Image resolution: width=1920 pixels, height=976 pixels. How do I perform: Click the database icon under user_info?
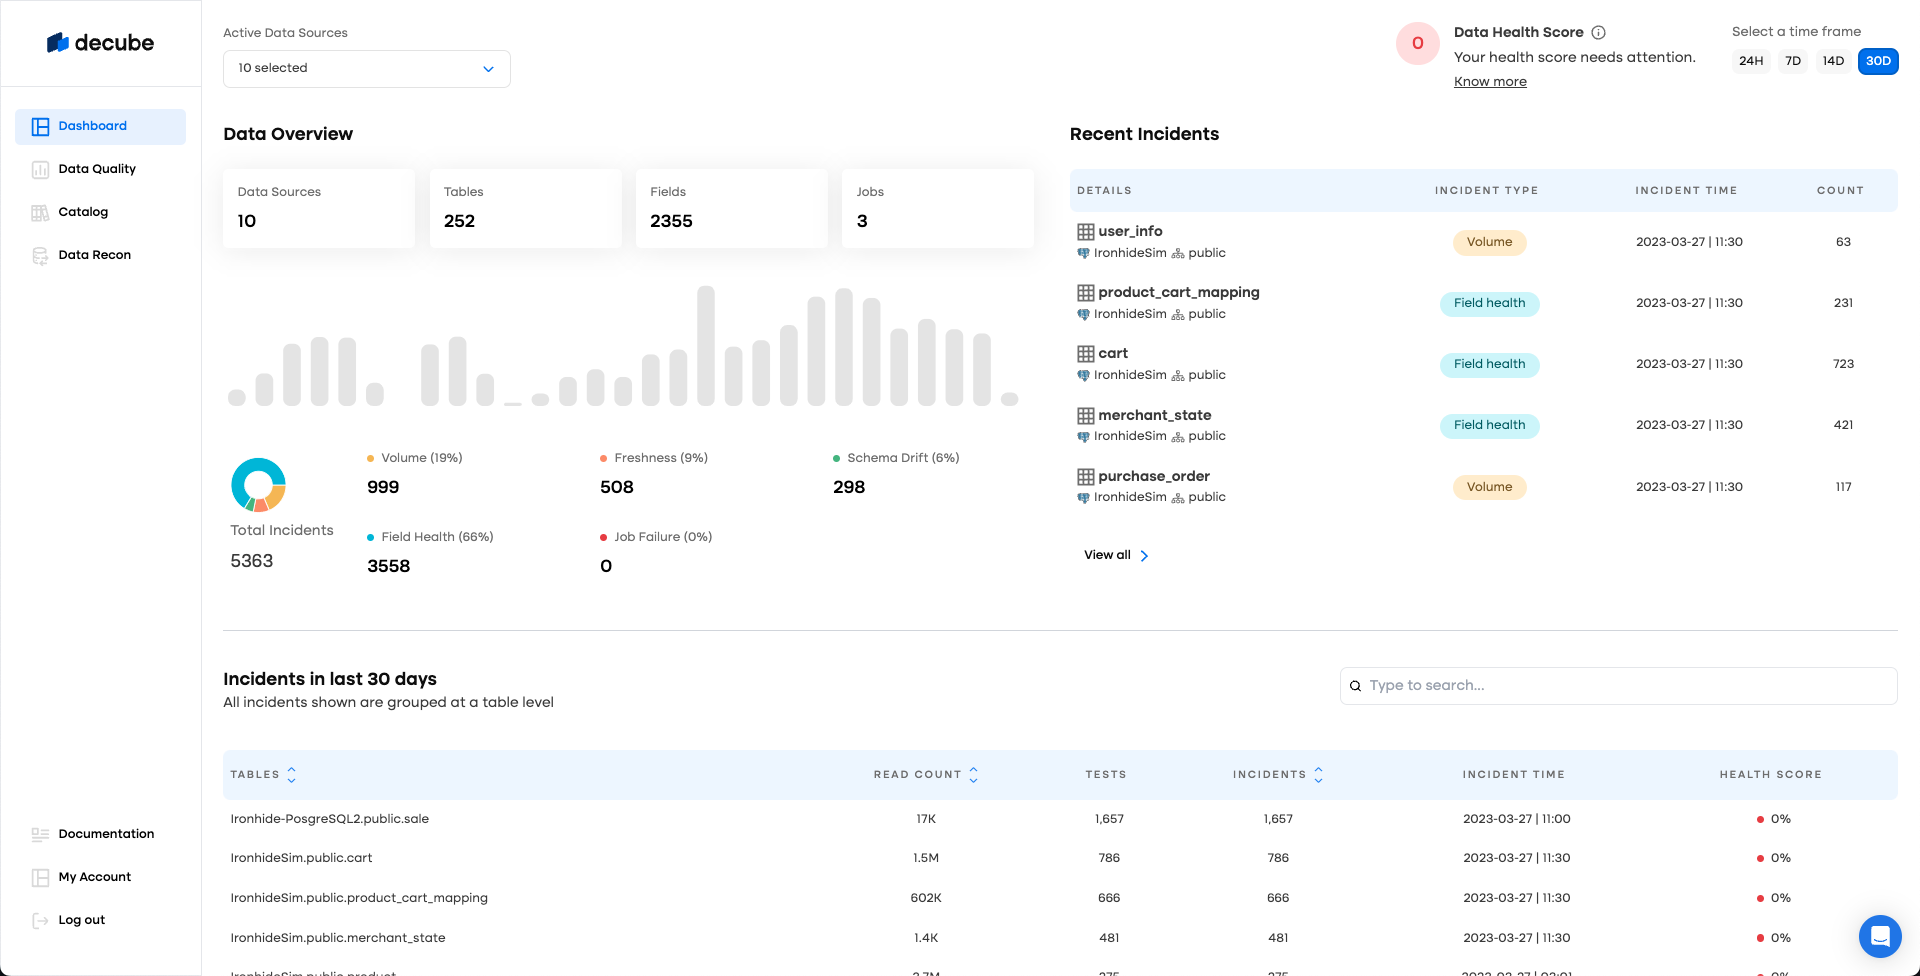tap(1083, 254)
